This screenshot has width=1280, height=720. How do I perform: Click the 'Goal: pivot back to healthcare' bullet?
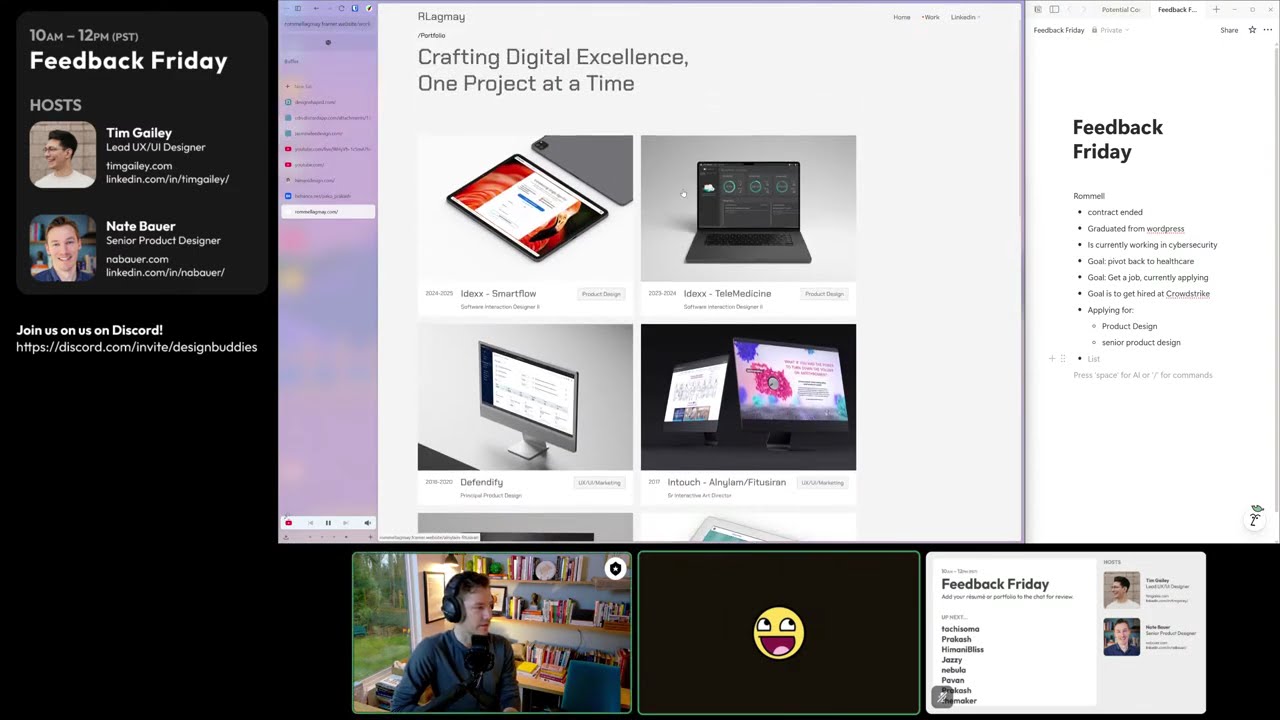pyautogui.click(x=1141, y=261)
